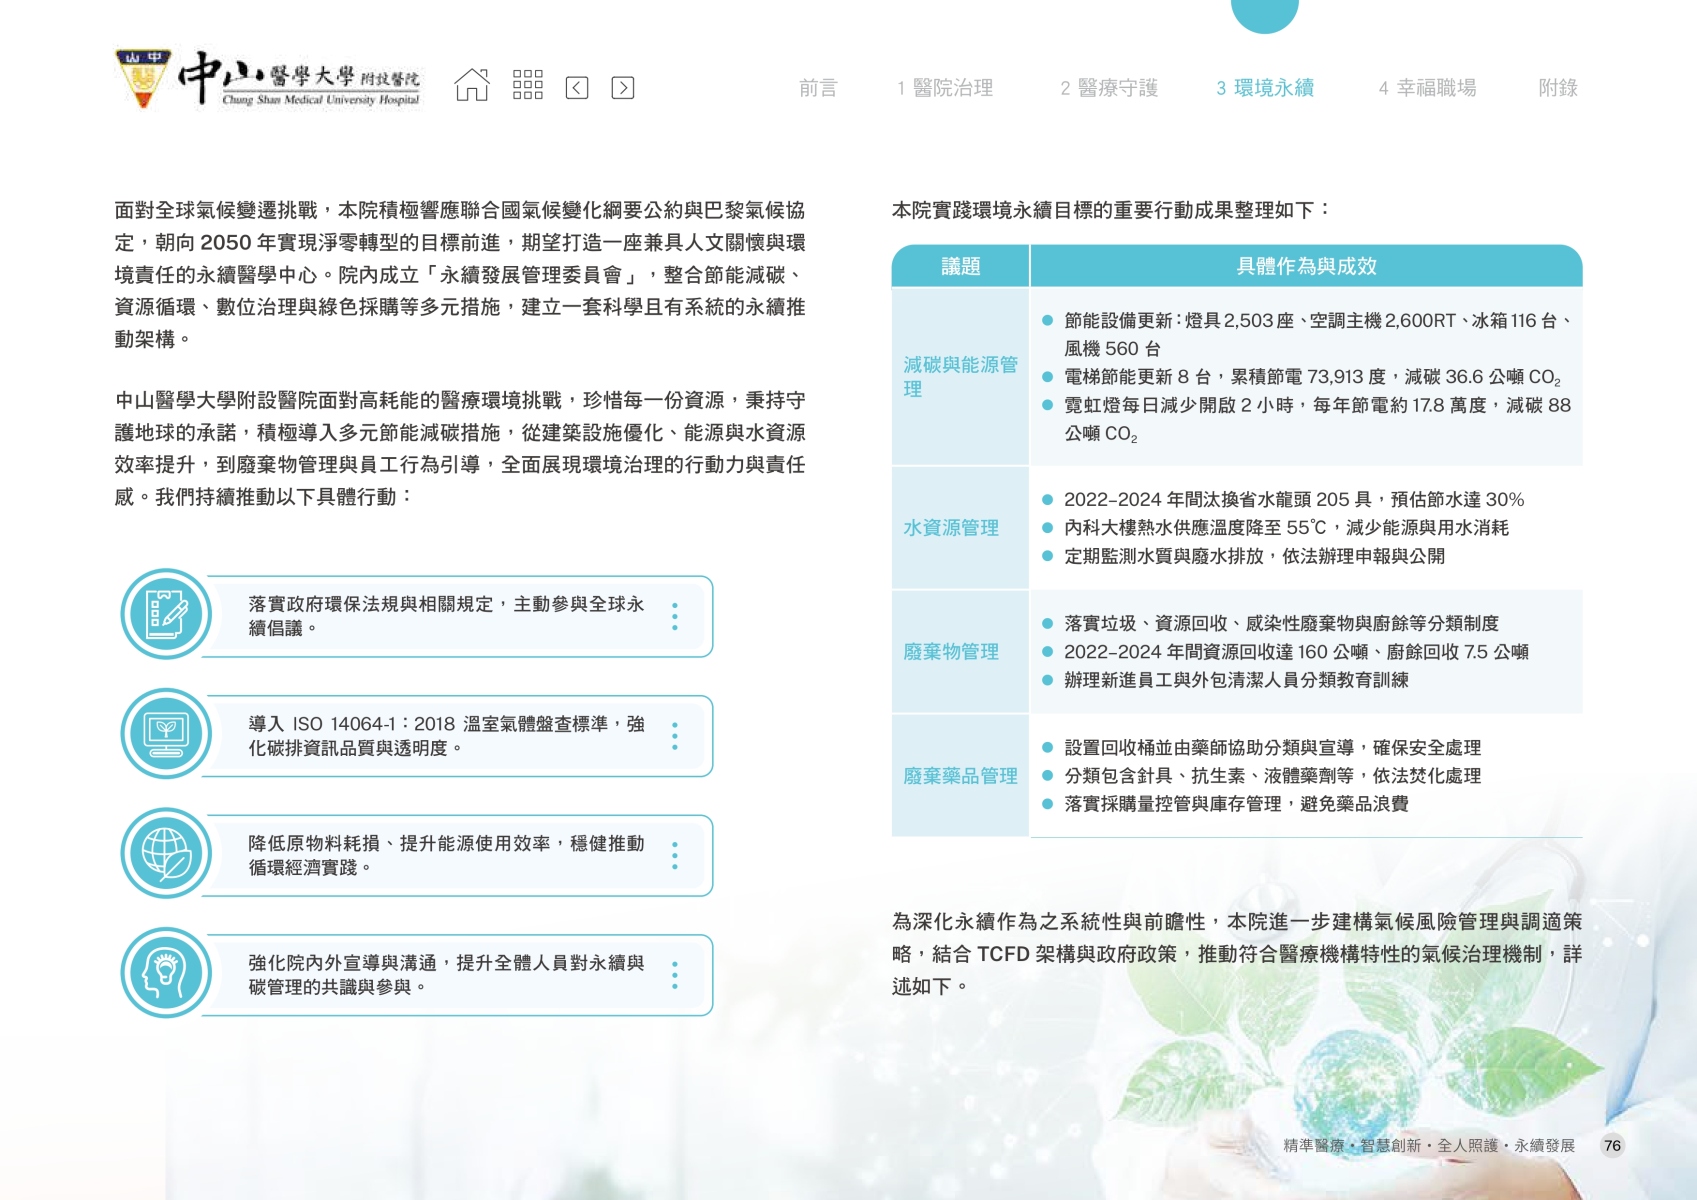
Task: Switch to 2 醫療守護 tab
Action: [1109, 88]
